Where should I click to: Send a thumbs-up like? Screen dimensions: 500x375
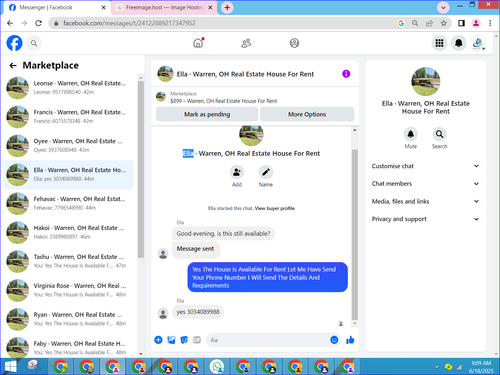[350, 340]
